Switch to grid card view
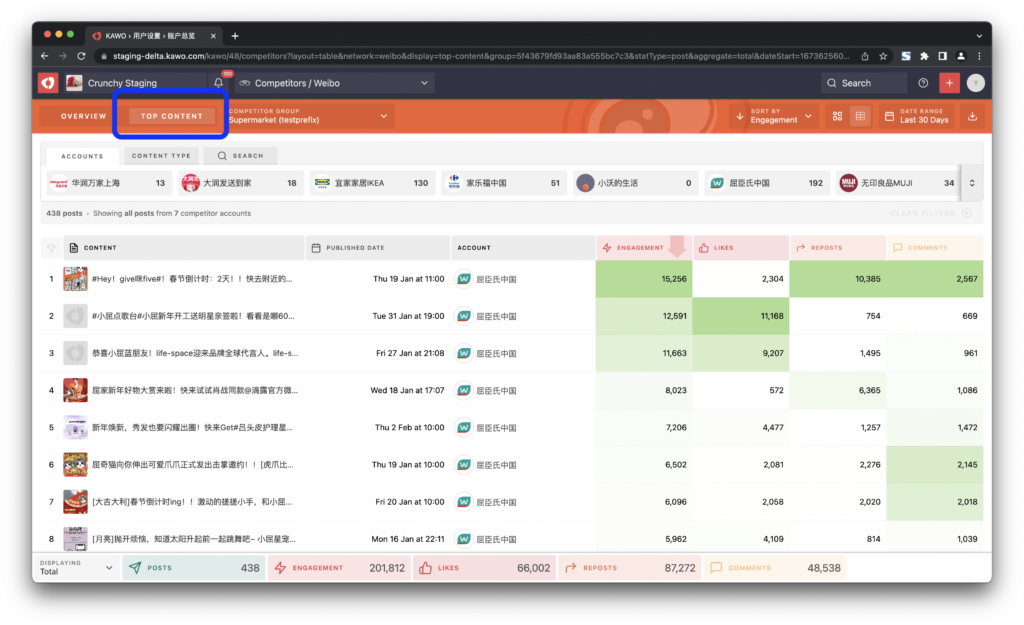 pos(837,116)
